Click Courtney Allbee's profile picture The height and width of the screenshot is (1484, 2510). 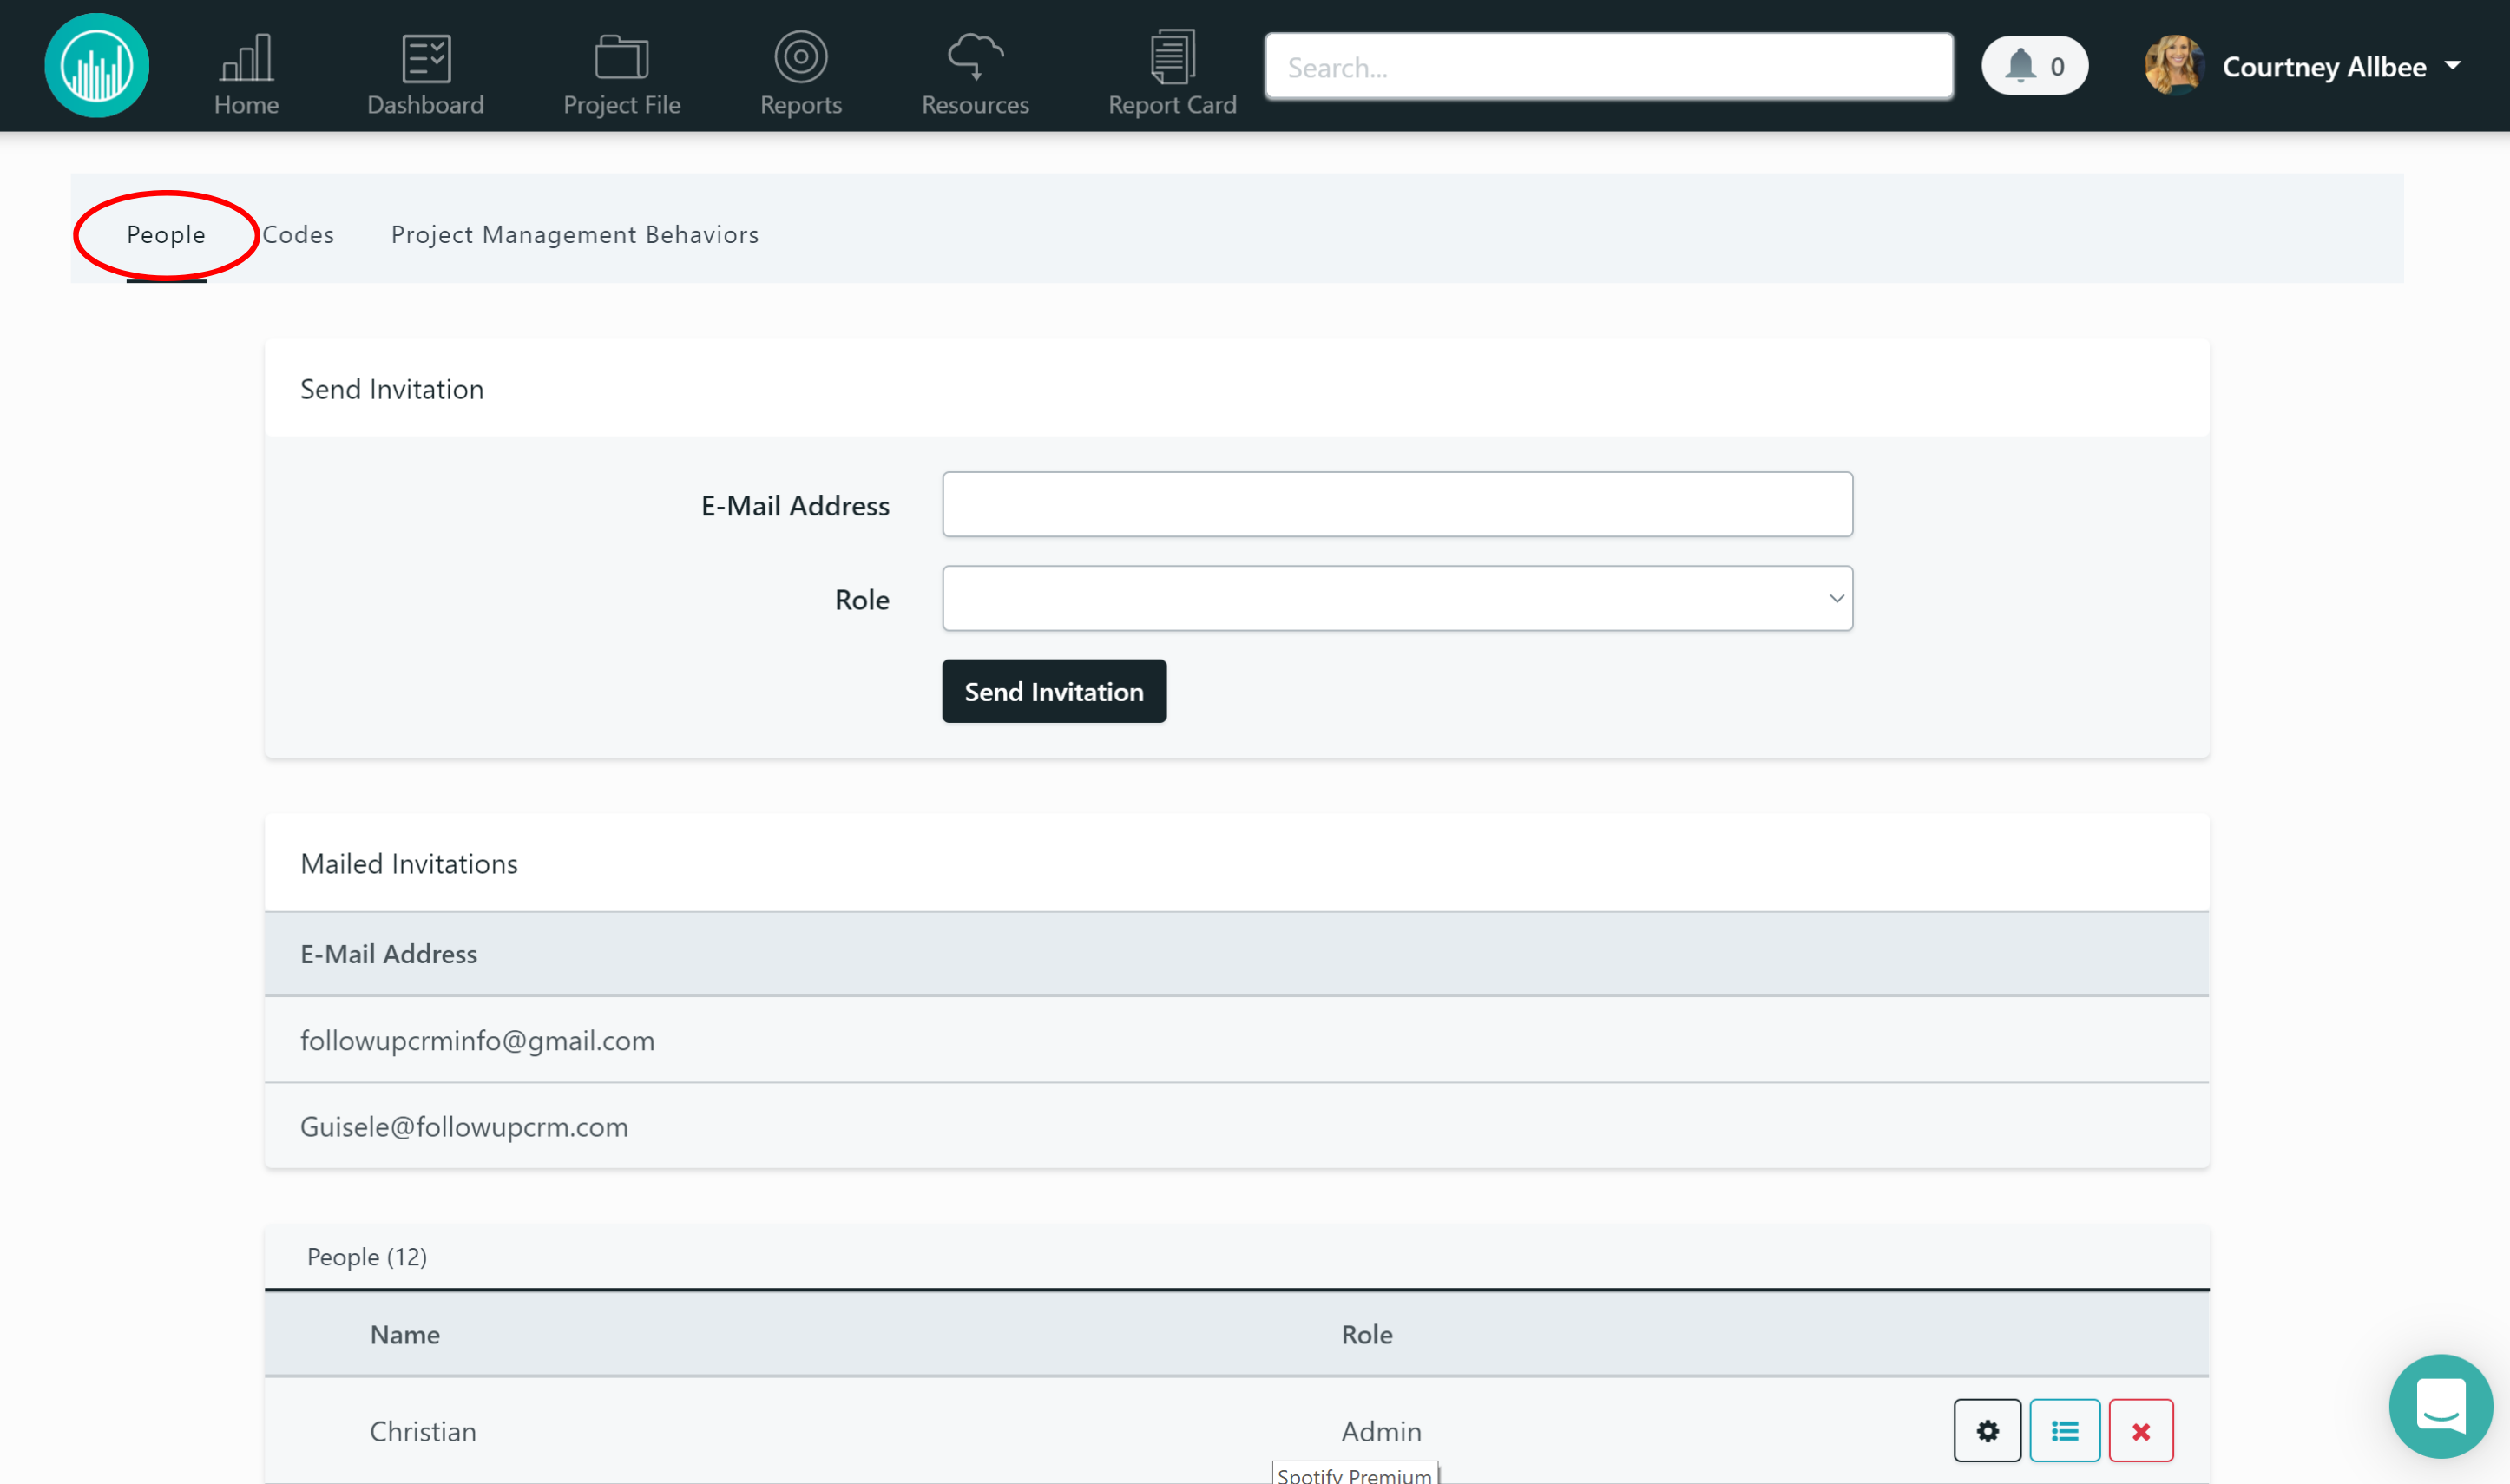(2174, 66)
